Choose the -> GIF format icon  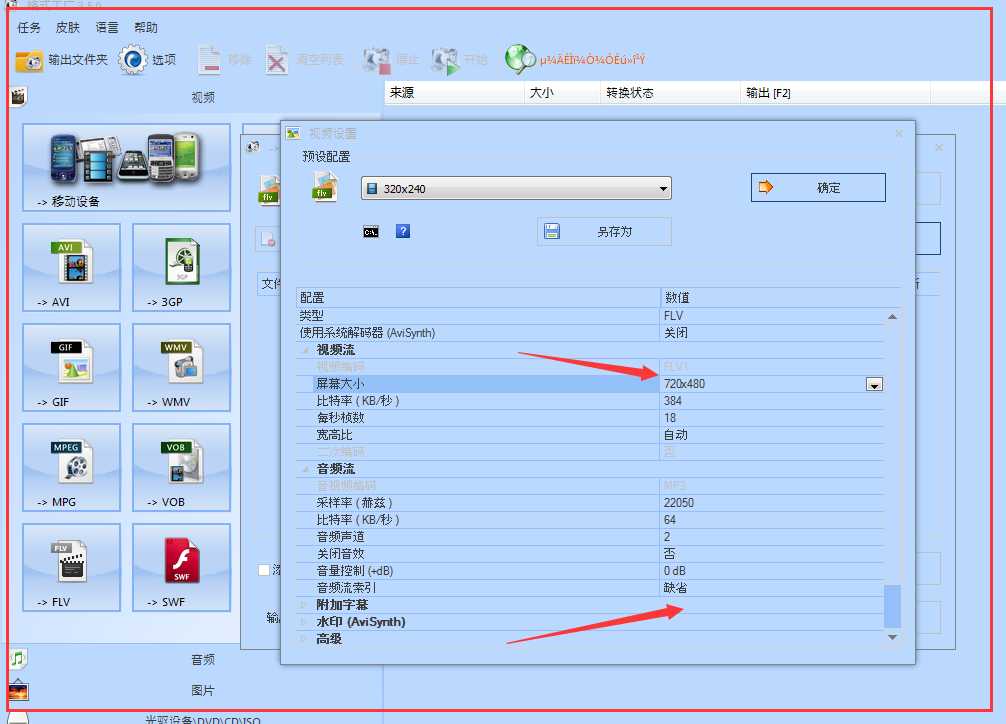tap(71, 367)
